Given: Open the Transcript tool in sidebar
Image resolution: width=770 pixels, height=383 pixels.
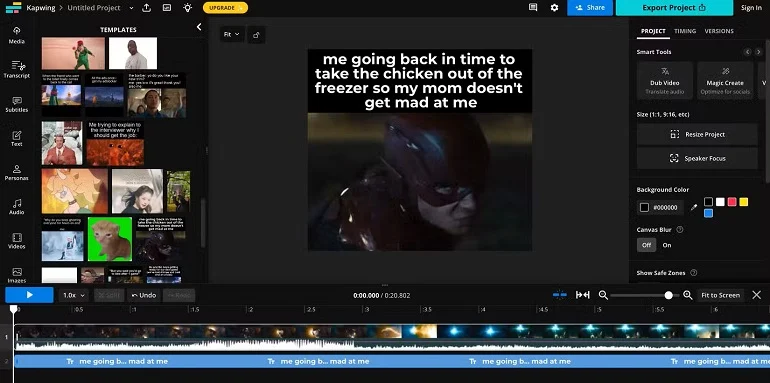Looking at the screenshot, I should (x=17, y=69).
